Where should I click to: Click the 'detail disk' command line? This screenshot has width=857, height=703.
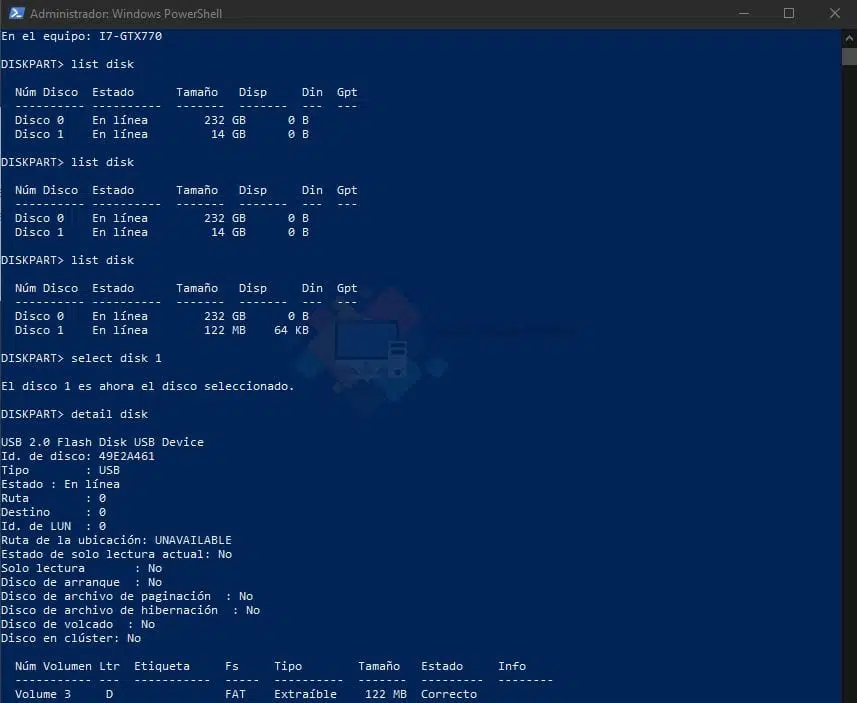pos(74,414)
